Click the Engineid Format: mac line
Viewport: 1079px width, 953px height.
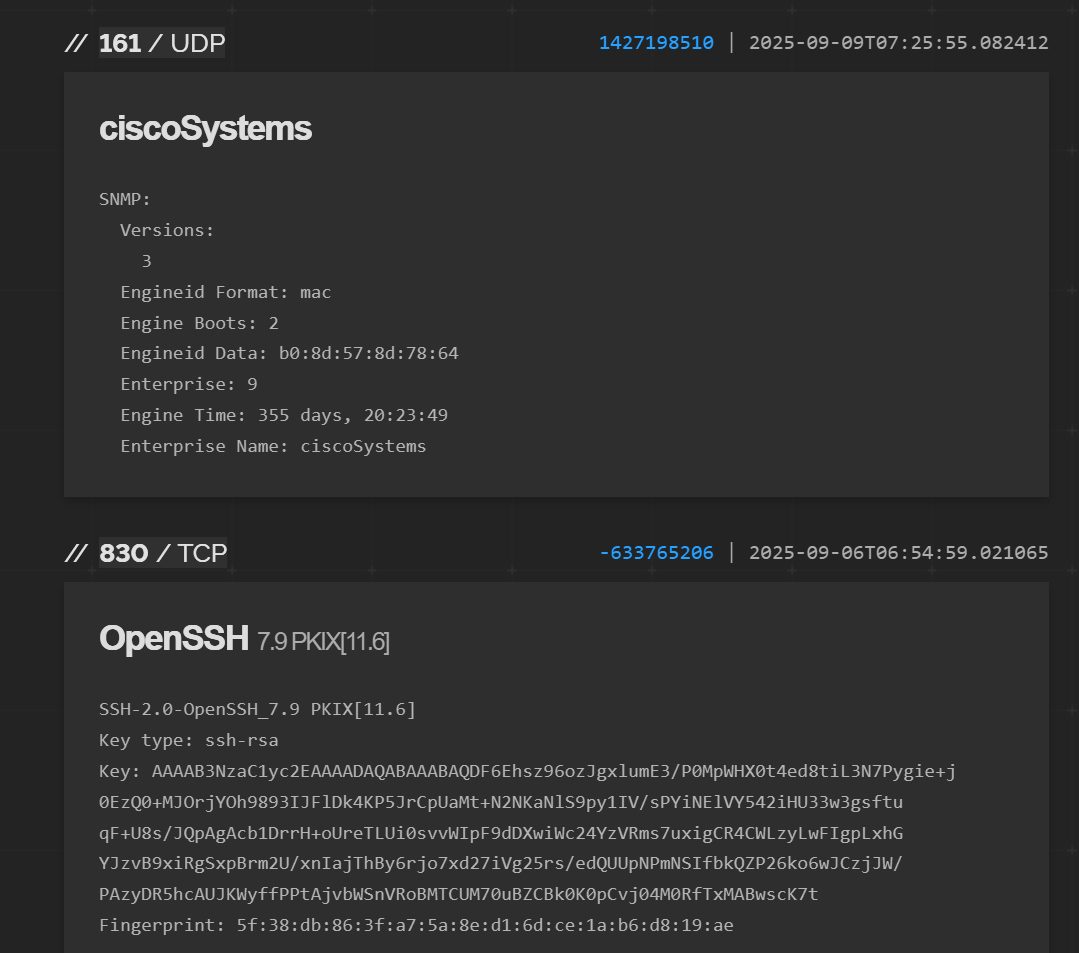225,293
